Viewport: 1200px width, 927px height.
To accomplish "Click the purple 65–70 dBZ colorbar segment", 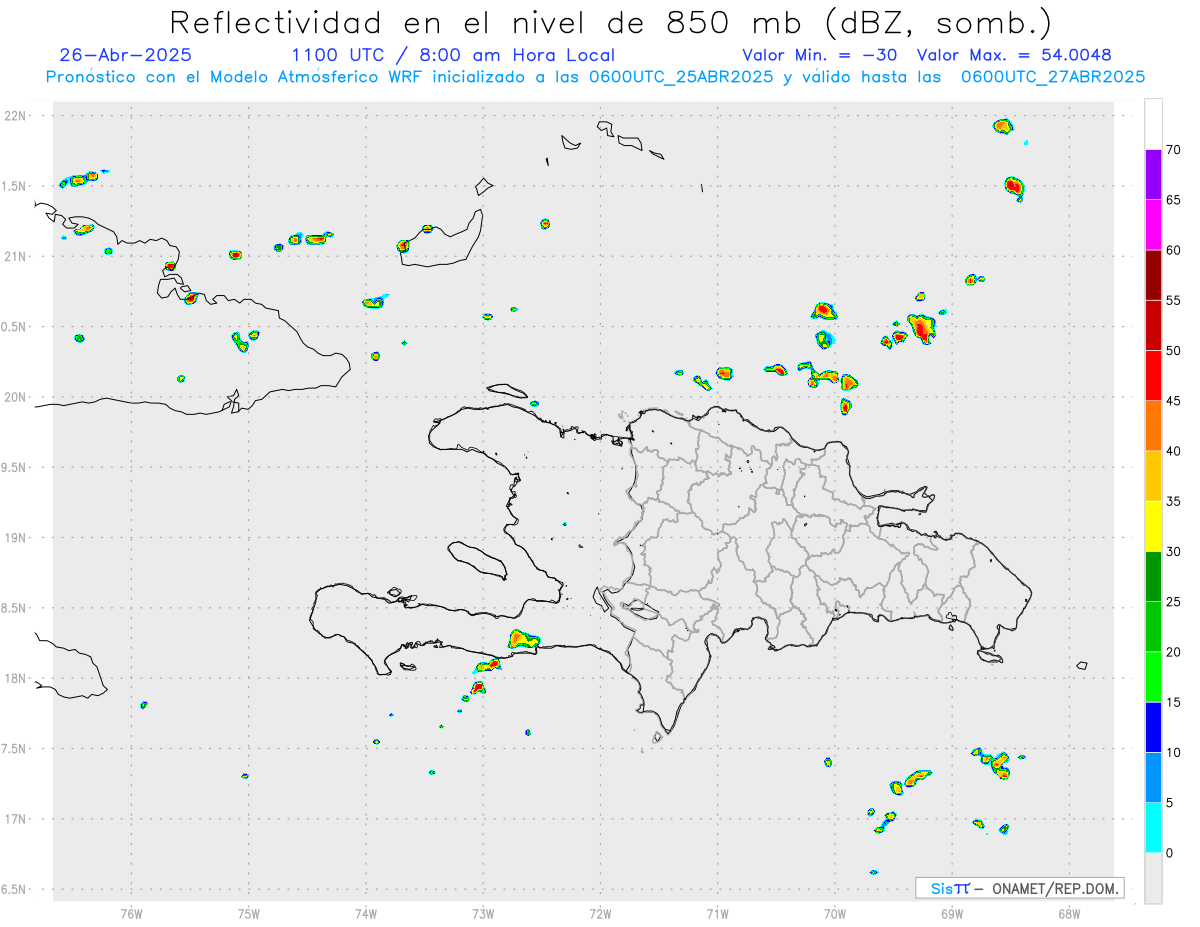I will click(1153, 175).
